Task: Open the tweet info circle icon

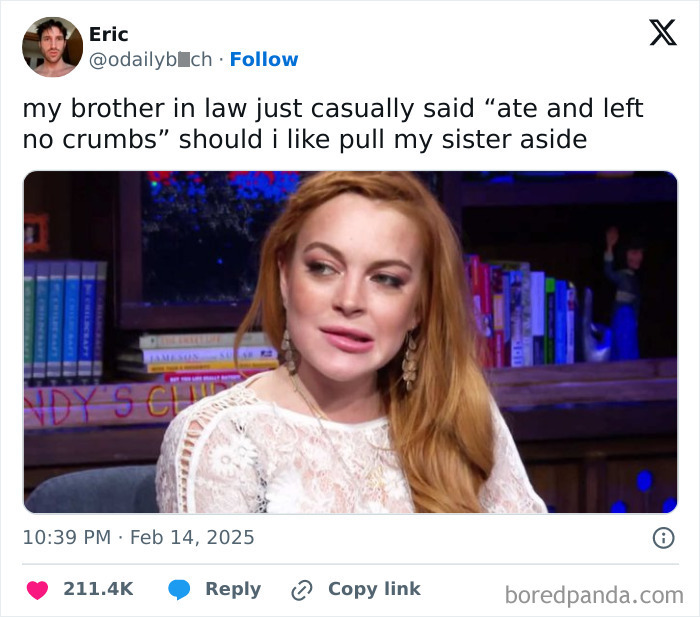Action: click(x=663, y=538)
